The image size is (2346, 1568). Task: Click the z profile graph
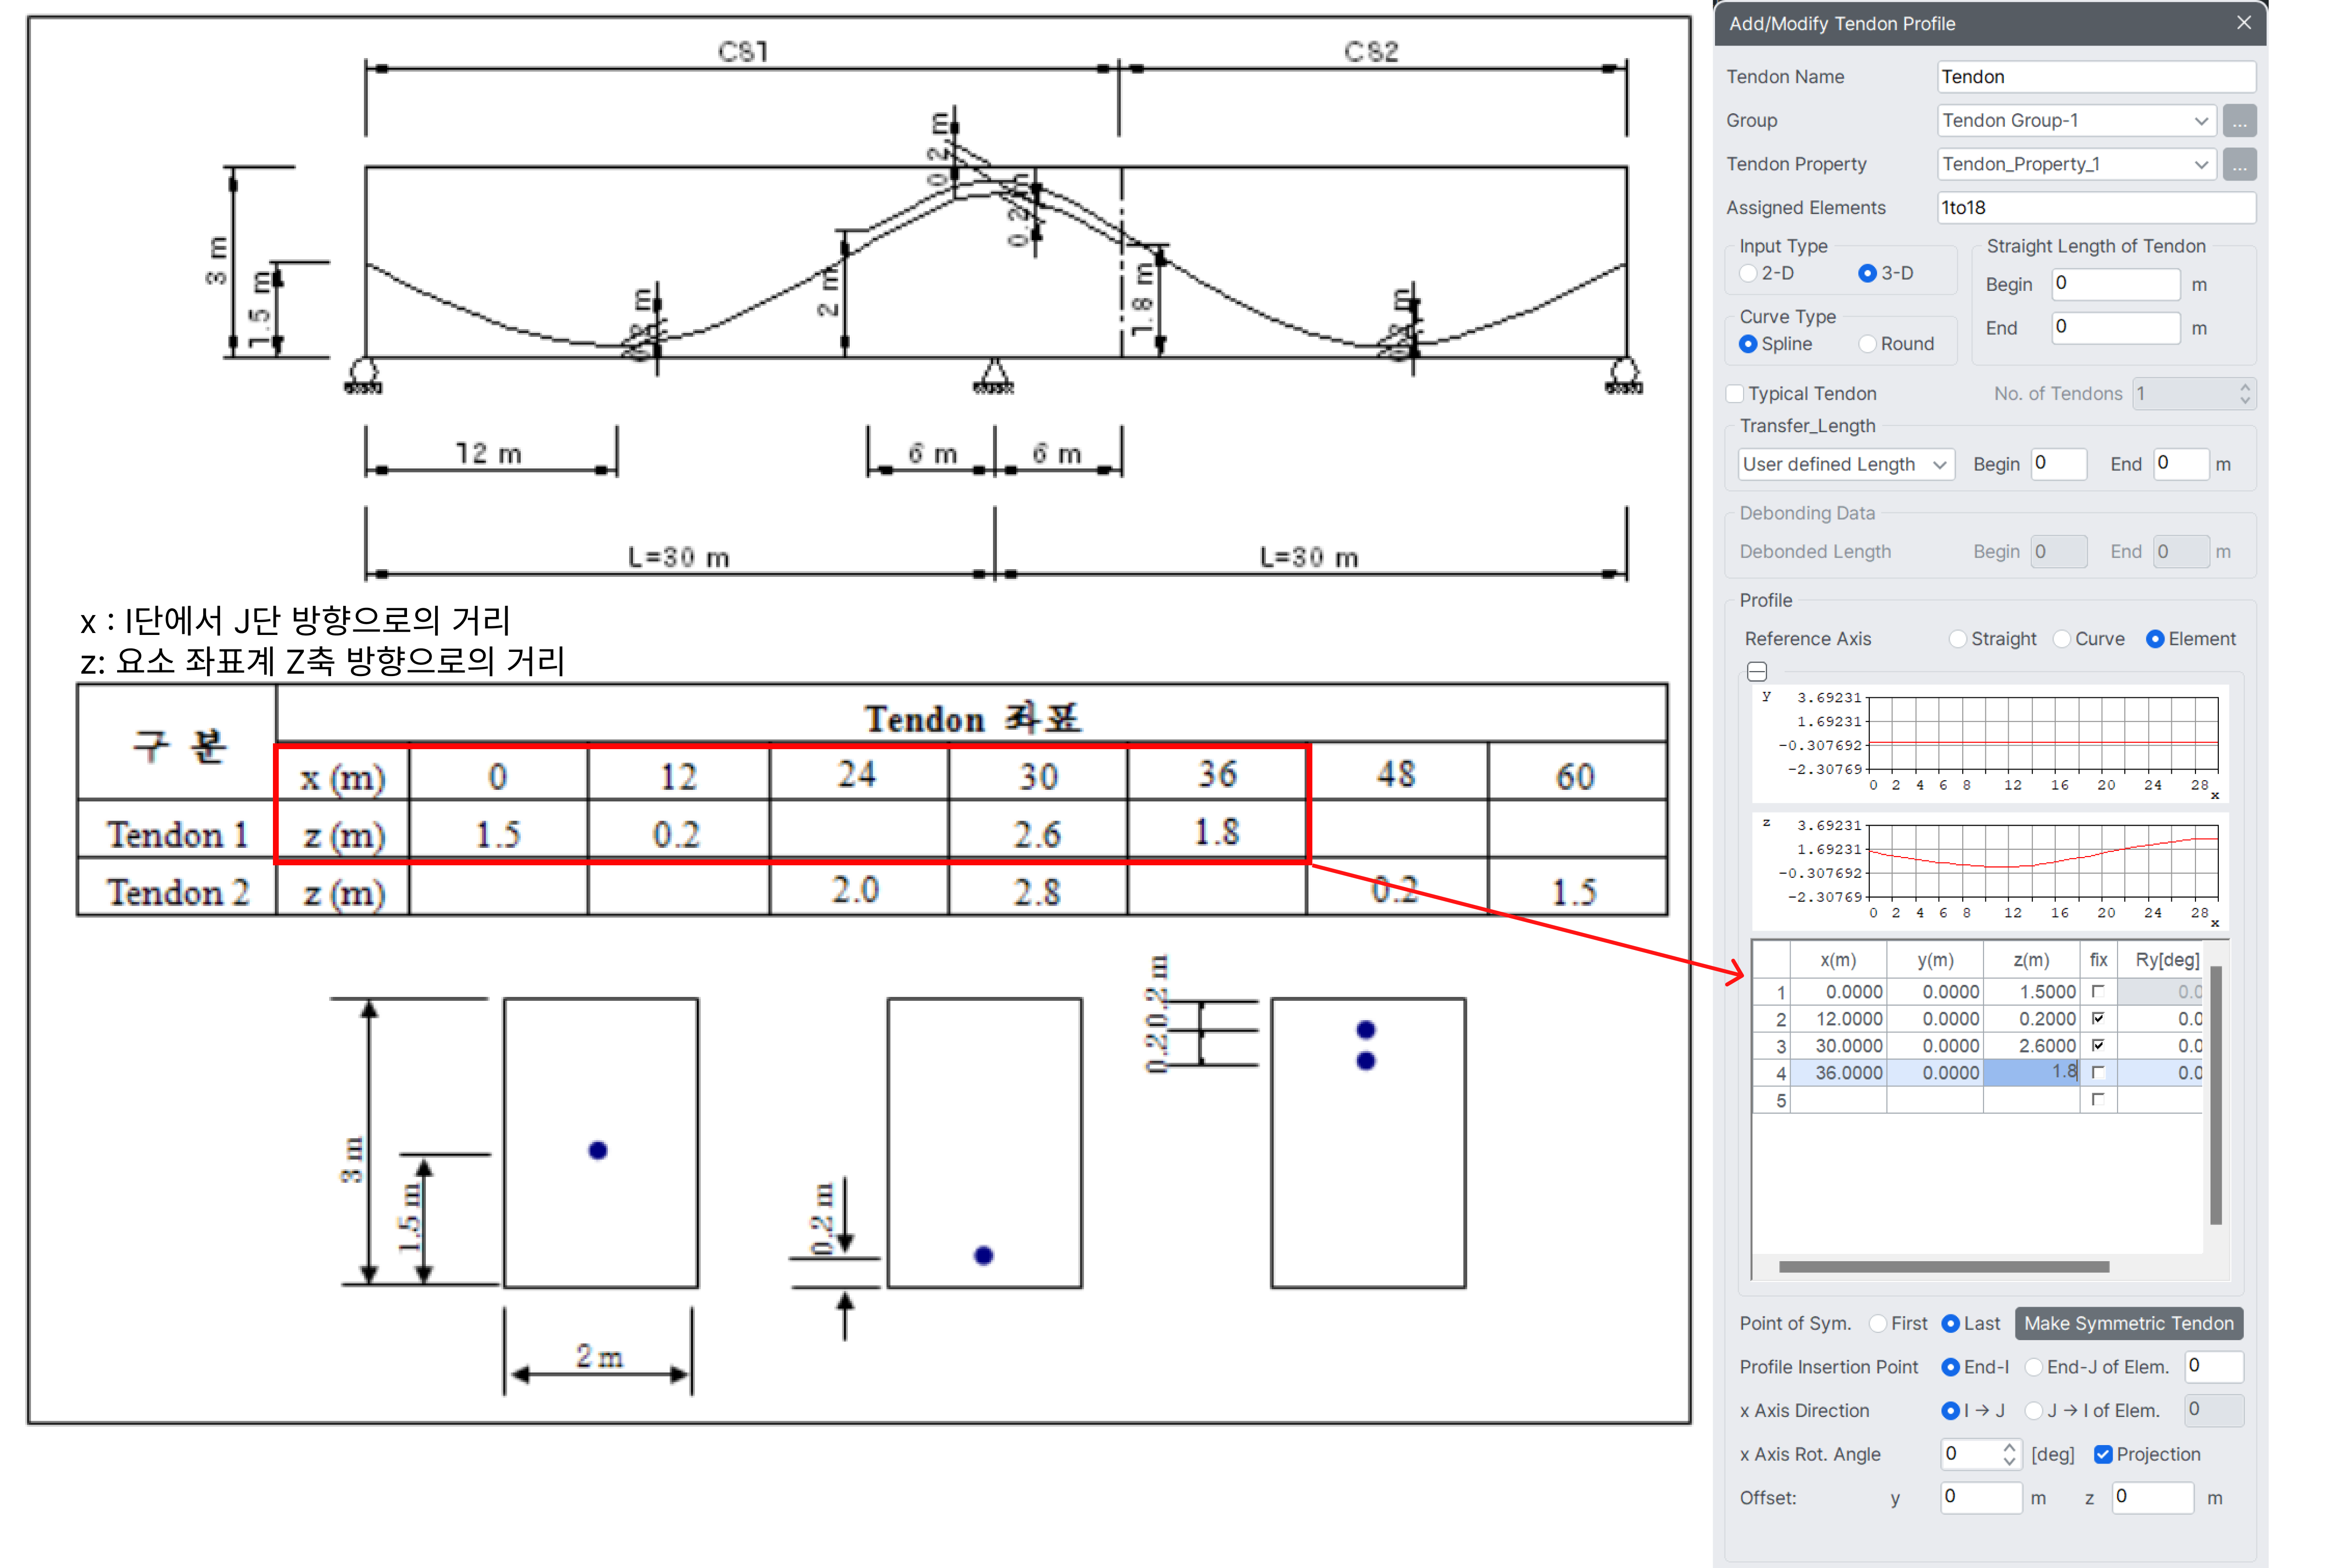[x=1990, y=871]
